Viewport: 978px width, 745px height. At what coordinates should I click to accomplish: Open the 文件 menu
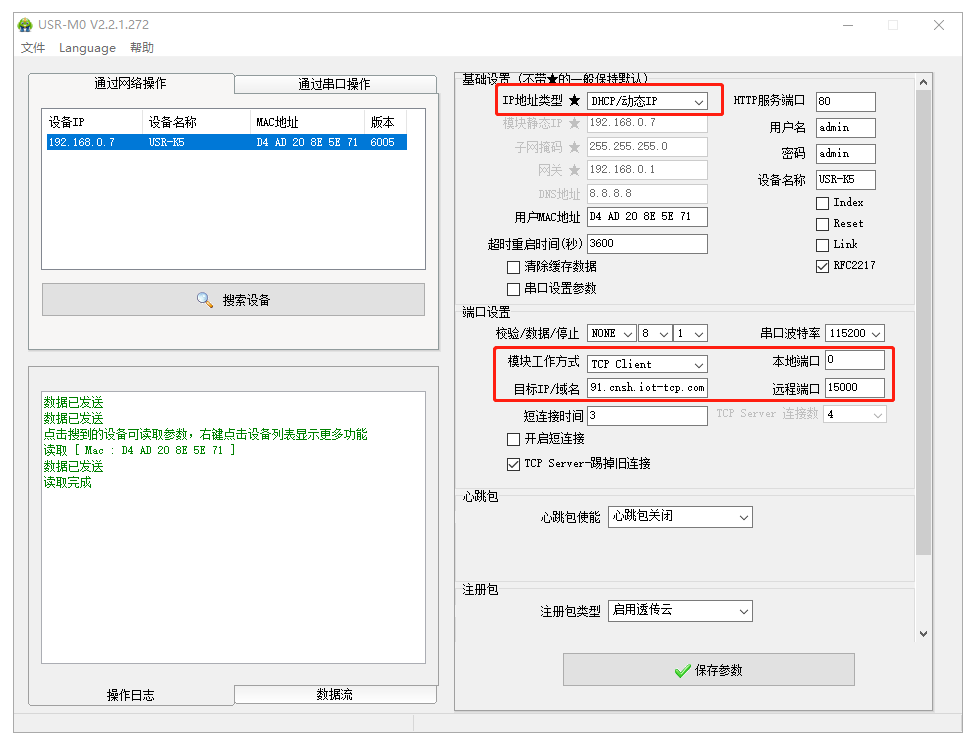pos(33,48)
